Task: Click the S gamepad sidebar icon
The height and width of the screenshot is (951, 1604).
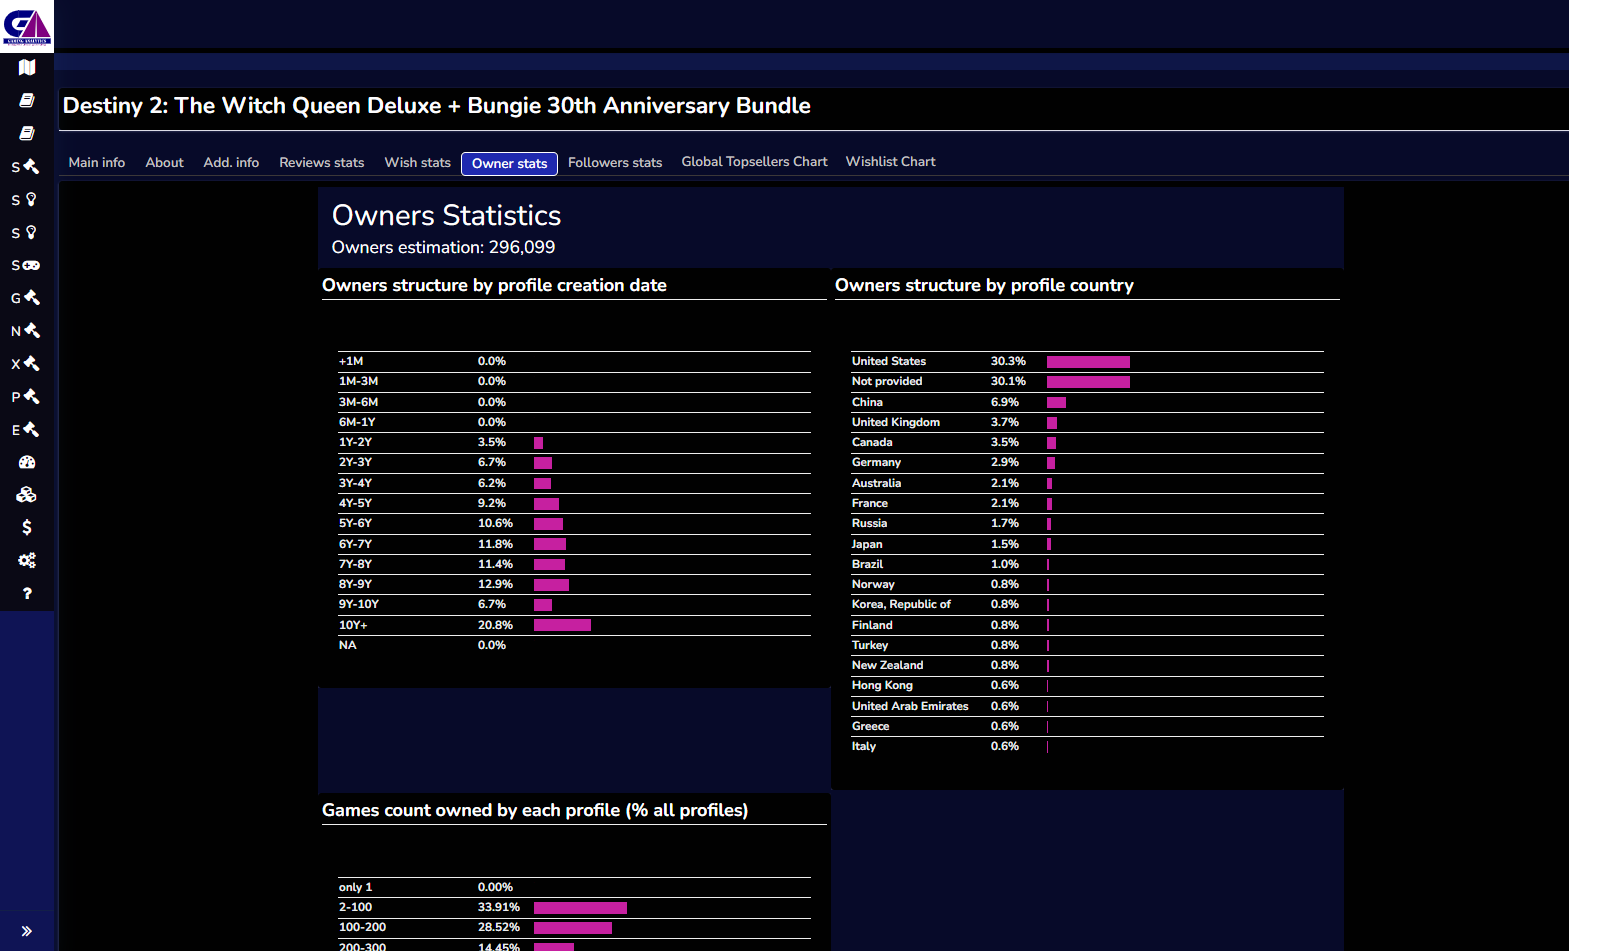Action: pyautogui.click(x=26, y=266)
